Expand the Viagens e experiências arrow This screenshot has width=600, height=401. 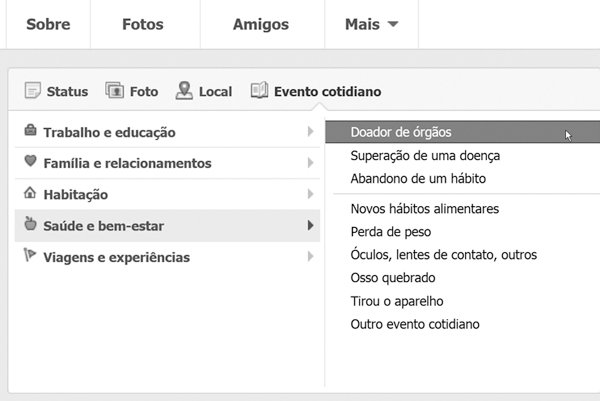(x=310, y=256)
